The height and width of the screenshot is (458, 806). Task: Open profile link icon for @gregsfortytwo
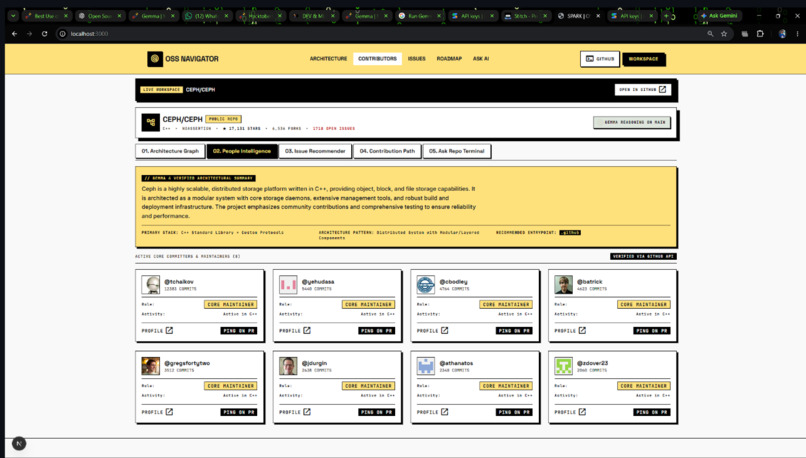tap(169, 412)
